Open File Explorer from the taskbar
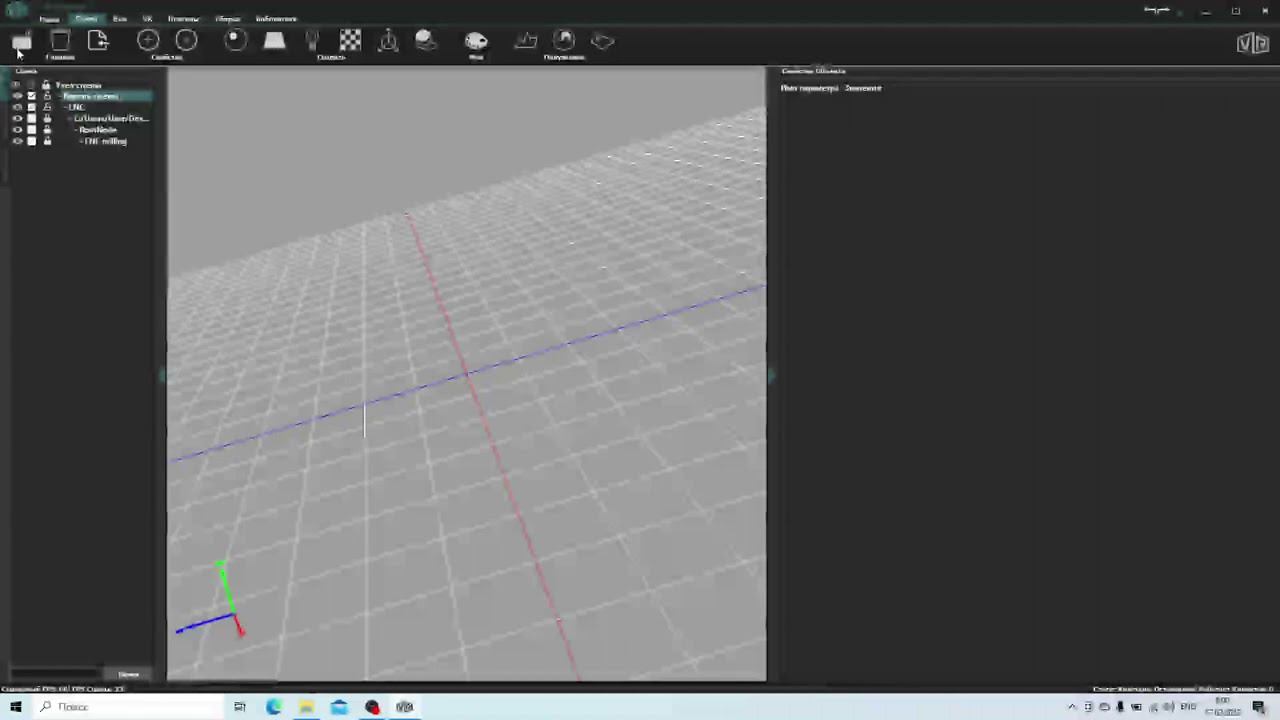The image size is (1280, 720). pos(306,707)
